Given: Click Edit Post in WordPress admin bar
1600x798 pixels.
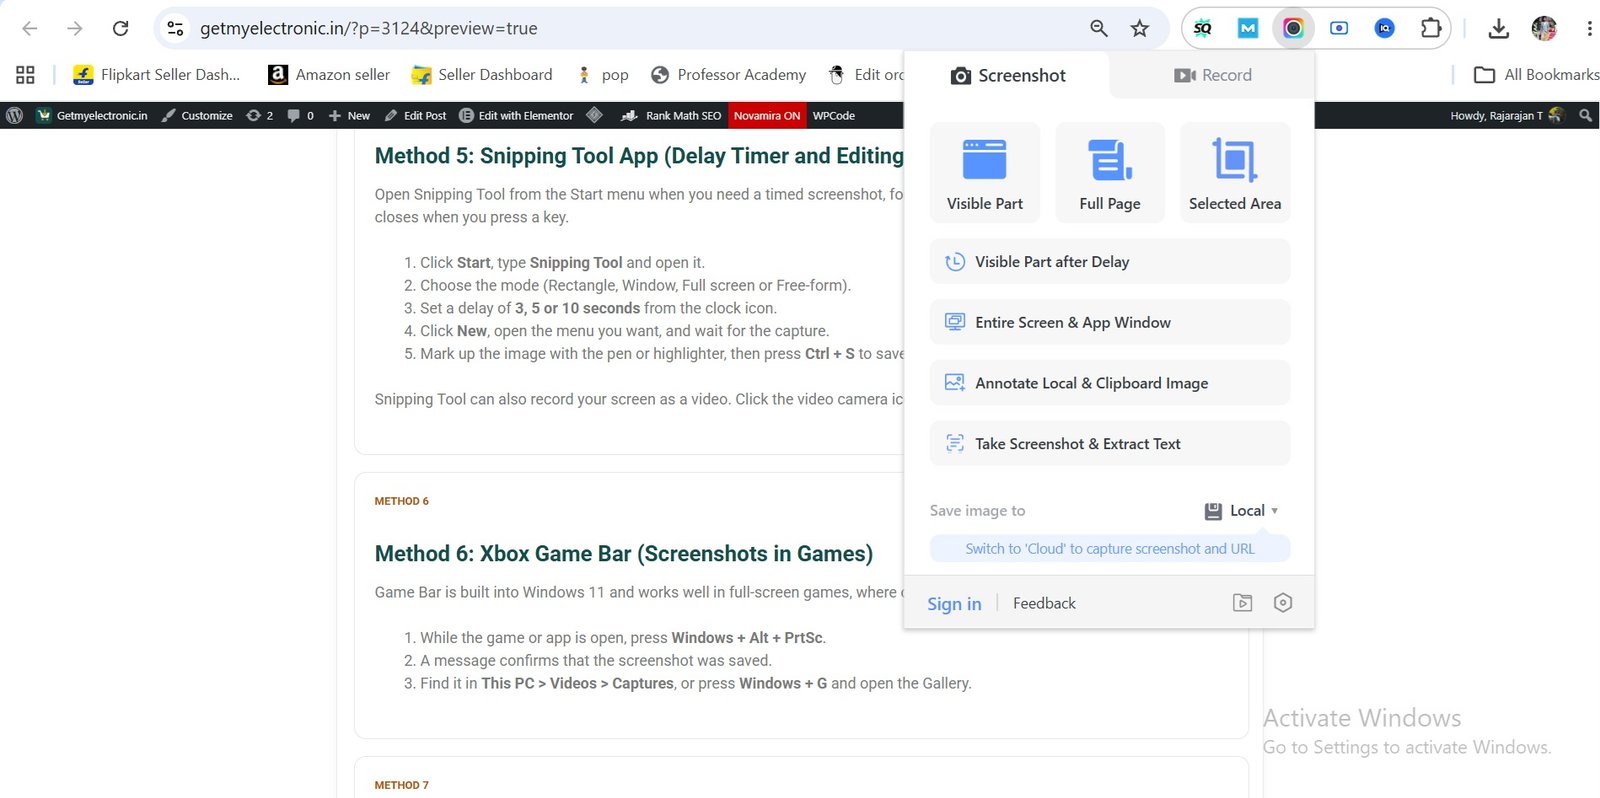Looking at the screenshot, I should [x=416, y=116].
